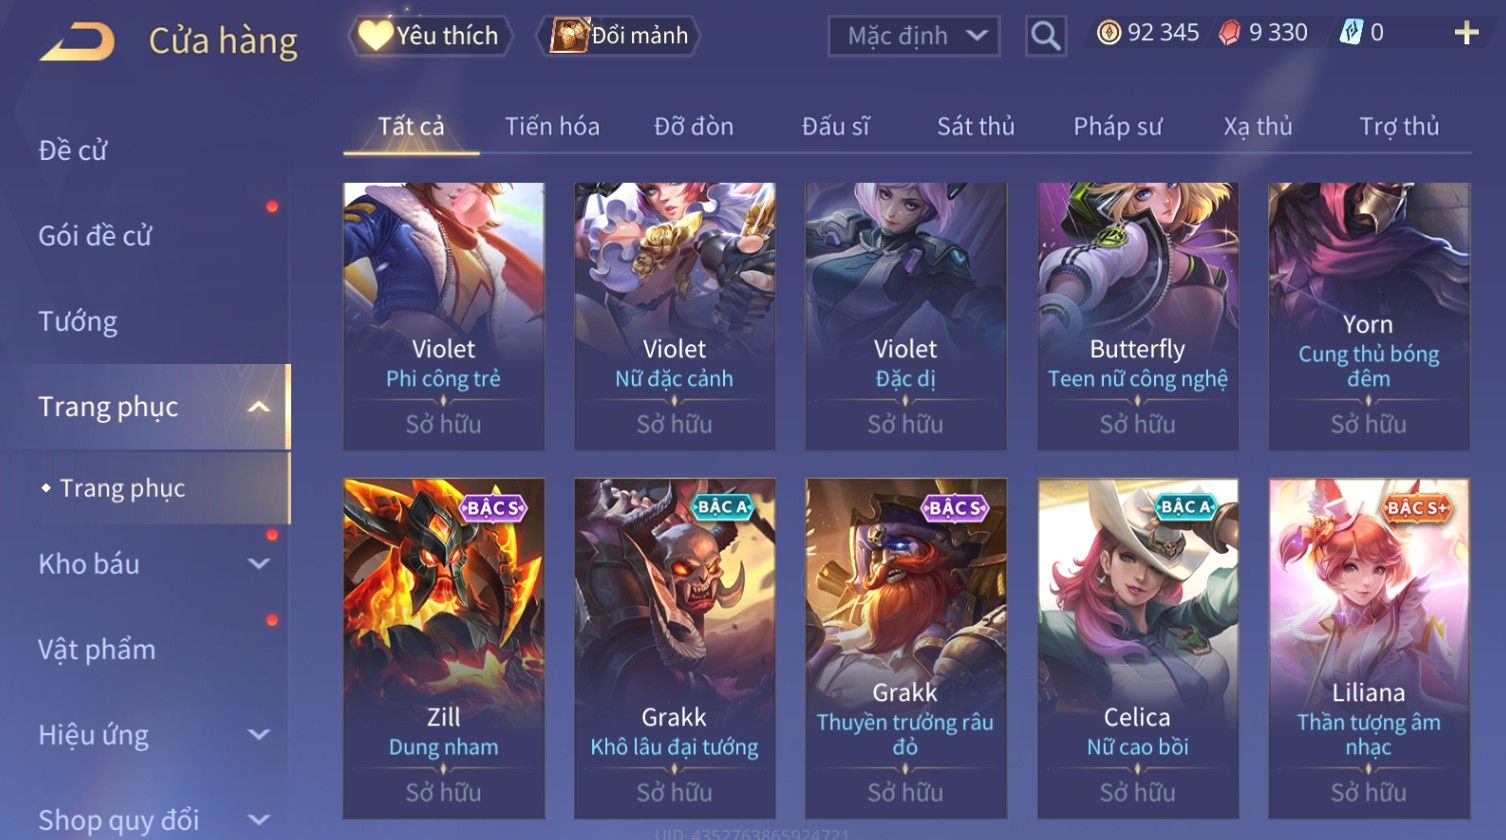Screen dimensions: 1506x840
Task: Select the Tiến hóa tab
Action: click(x=552, y=126)
